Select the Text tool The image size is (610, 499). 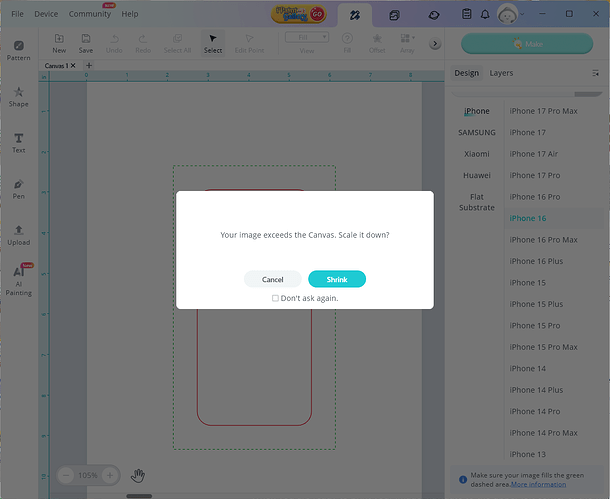(19, 143)
